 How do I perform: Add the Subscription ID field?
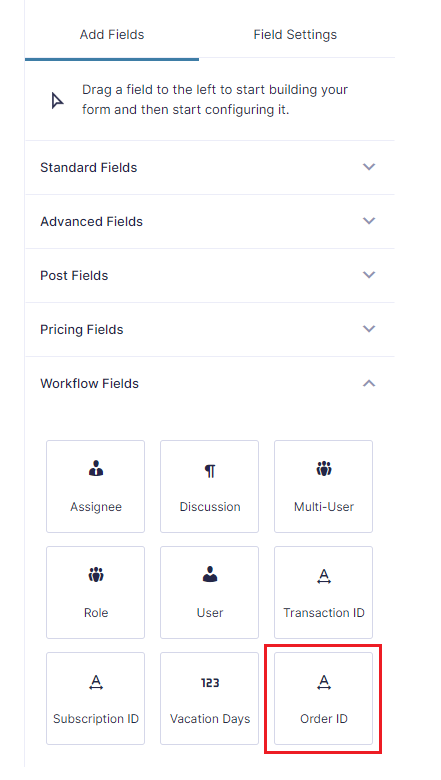(95, 698)
